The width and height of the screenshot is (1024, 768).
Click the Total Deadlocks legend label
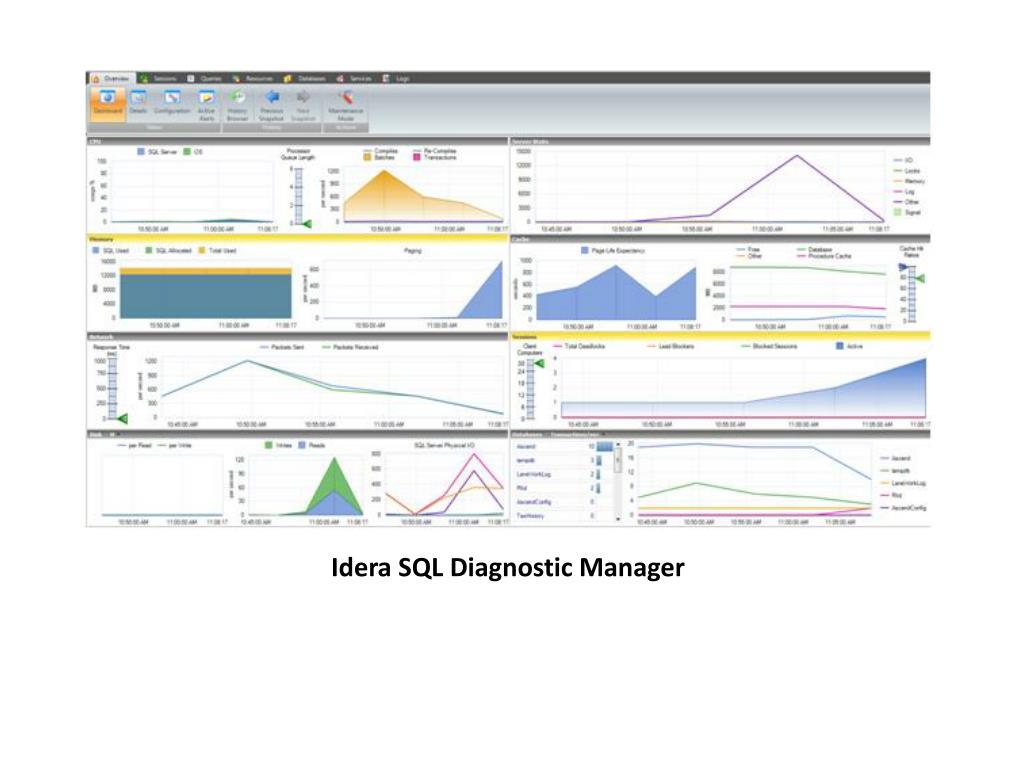tap(584, 346)
